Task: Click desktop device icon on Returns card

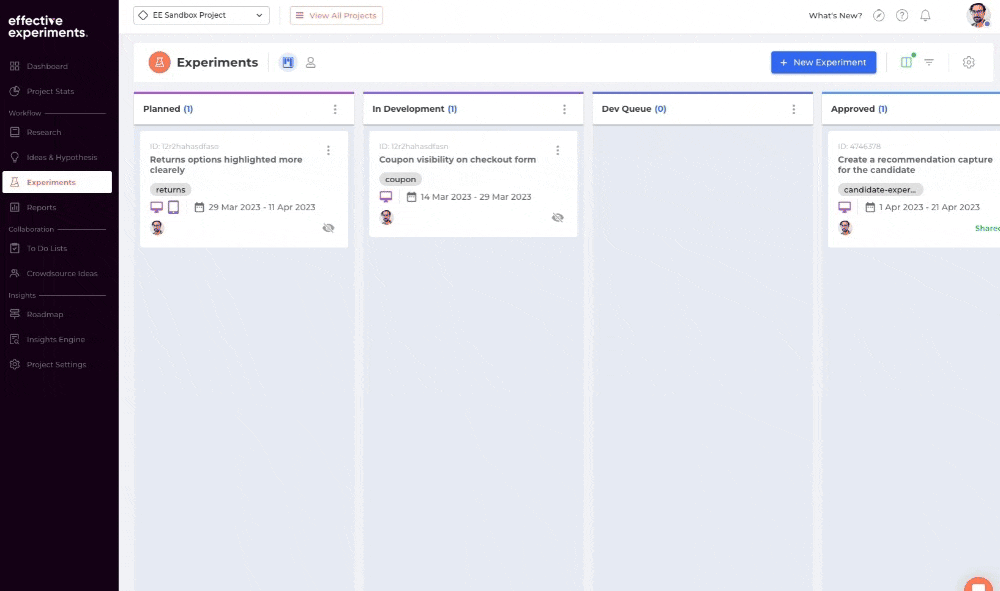Action: (x=156, y=207)
